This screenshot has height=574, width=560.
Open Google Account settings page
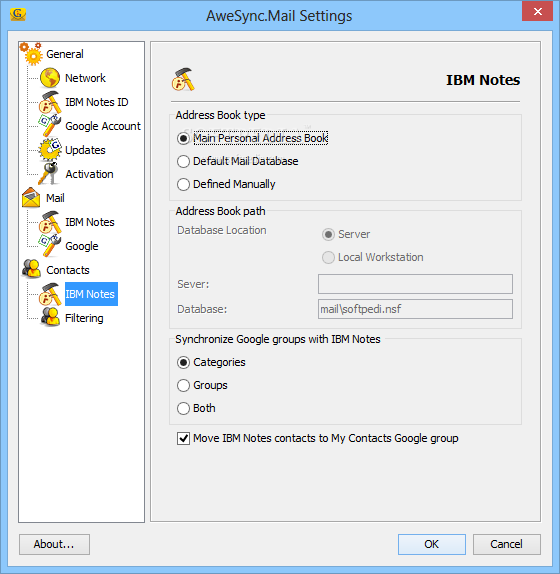pyautogui.click(x=102, y=126)
